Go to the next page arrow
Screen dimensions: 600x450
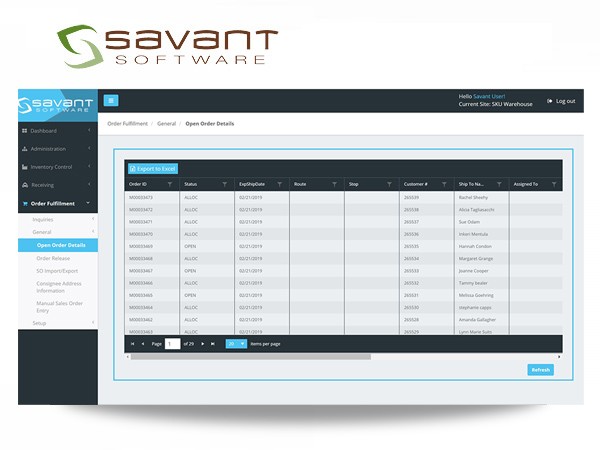(203, 343)
